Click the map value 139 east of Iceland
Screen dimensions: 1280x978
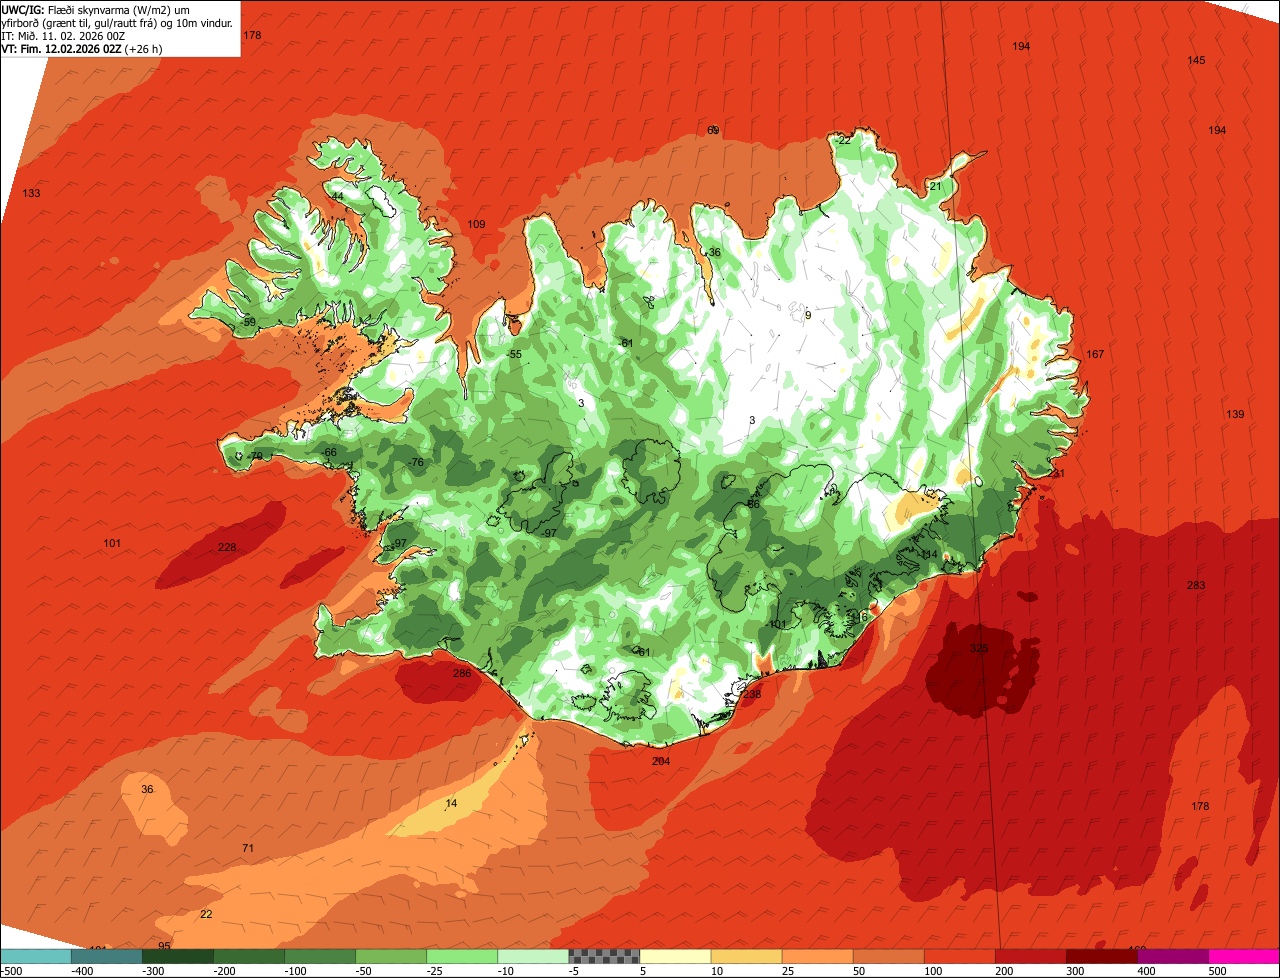[1235, 414]
